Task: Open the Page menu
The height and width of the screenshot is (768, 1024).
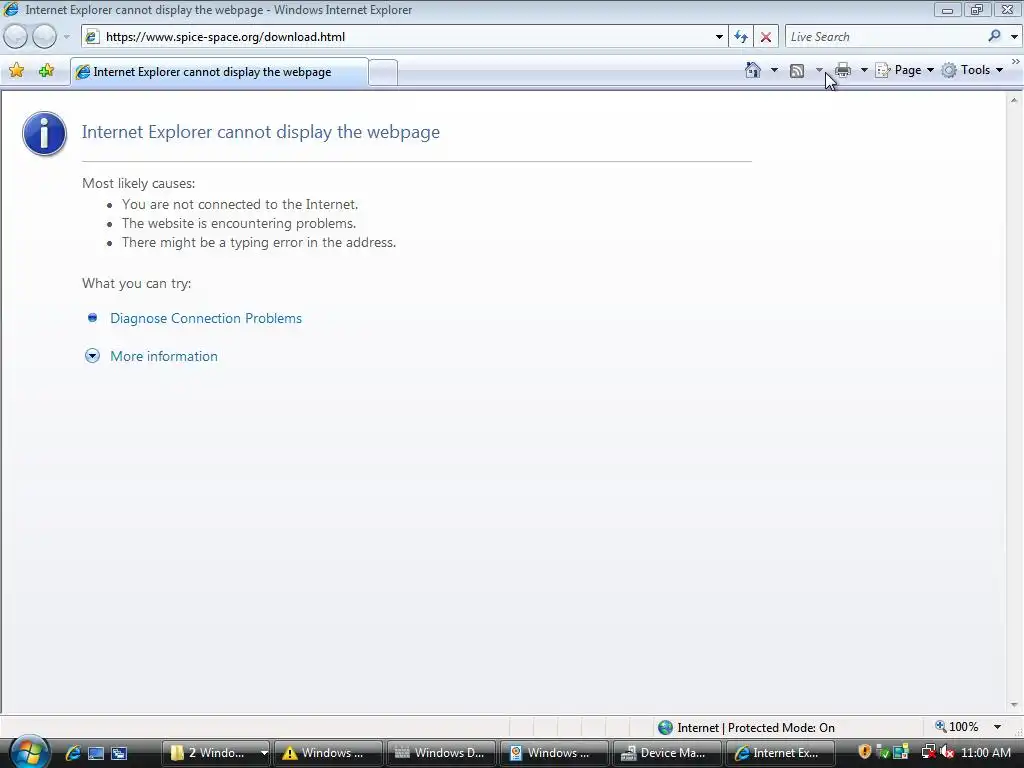Action: (x=904, y=70)
